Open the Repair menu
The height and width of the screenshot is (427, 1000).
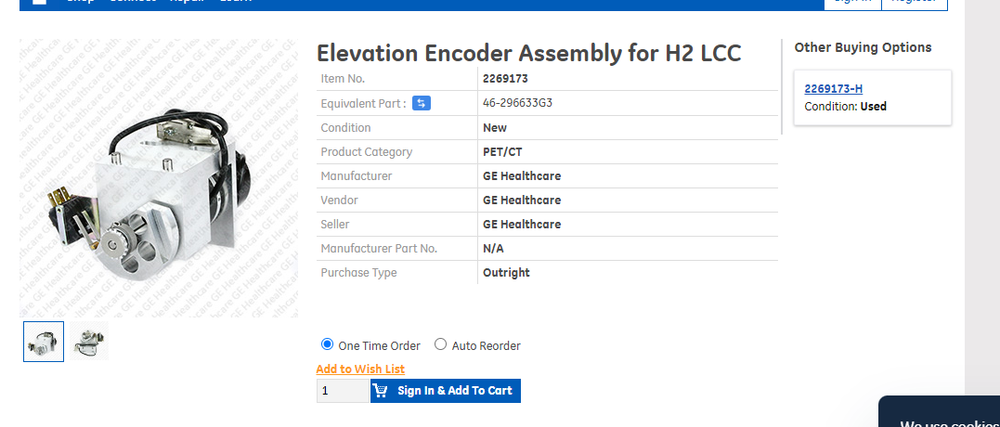click(188, 2)
